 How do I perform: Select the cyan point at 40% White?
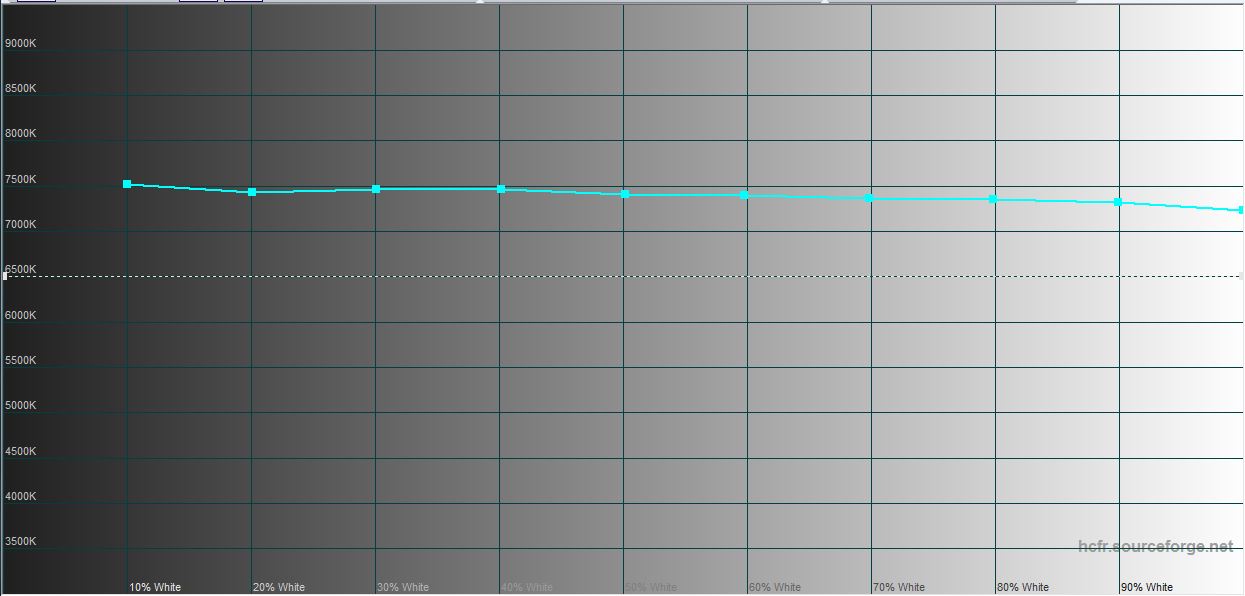(501, 189)
